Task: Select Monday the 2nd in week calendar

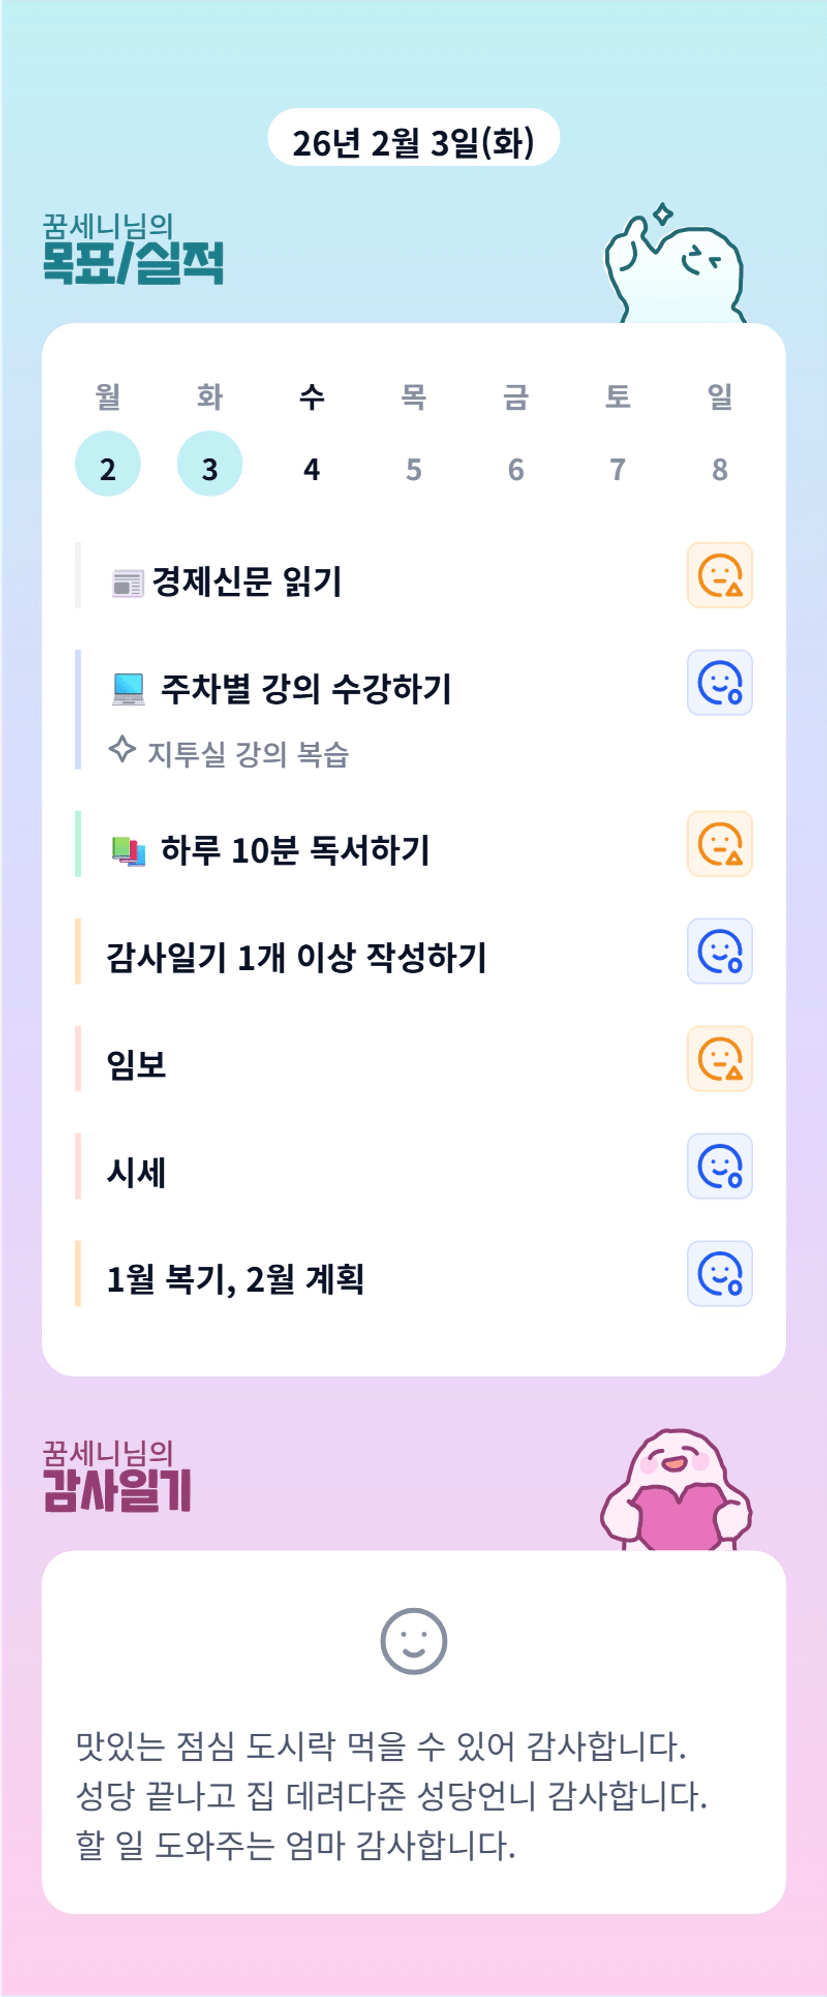Action: pyautogui.click(x=108, y=464)
